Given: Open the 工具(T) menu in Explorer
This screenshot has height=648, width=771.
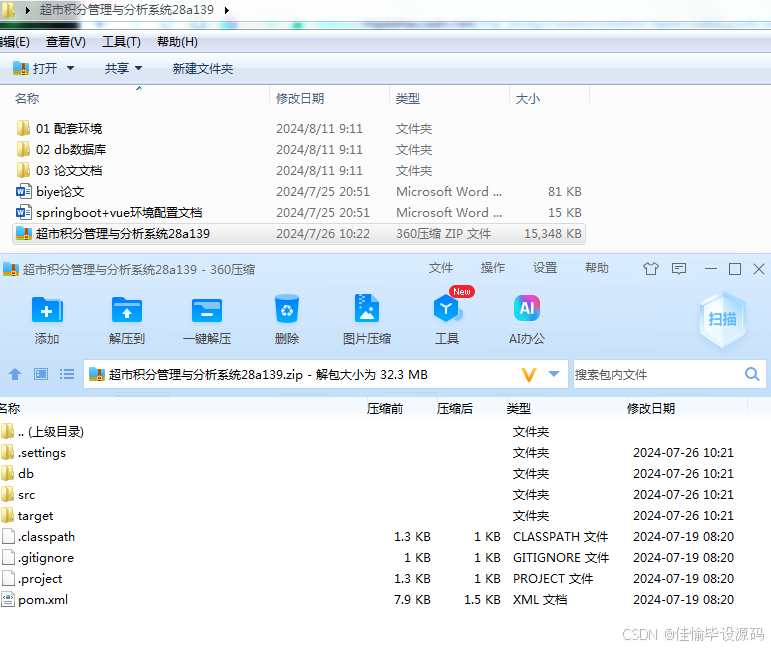Looking at the screenshot, I should [x=121, y=42].
